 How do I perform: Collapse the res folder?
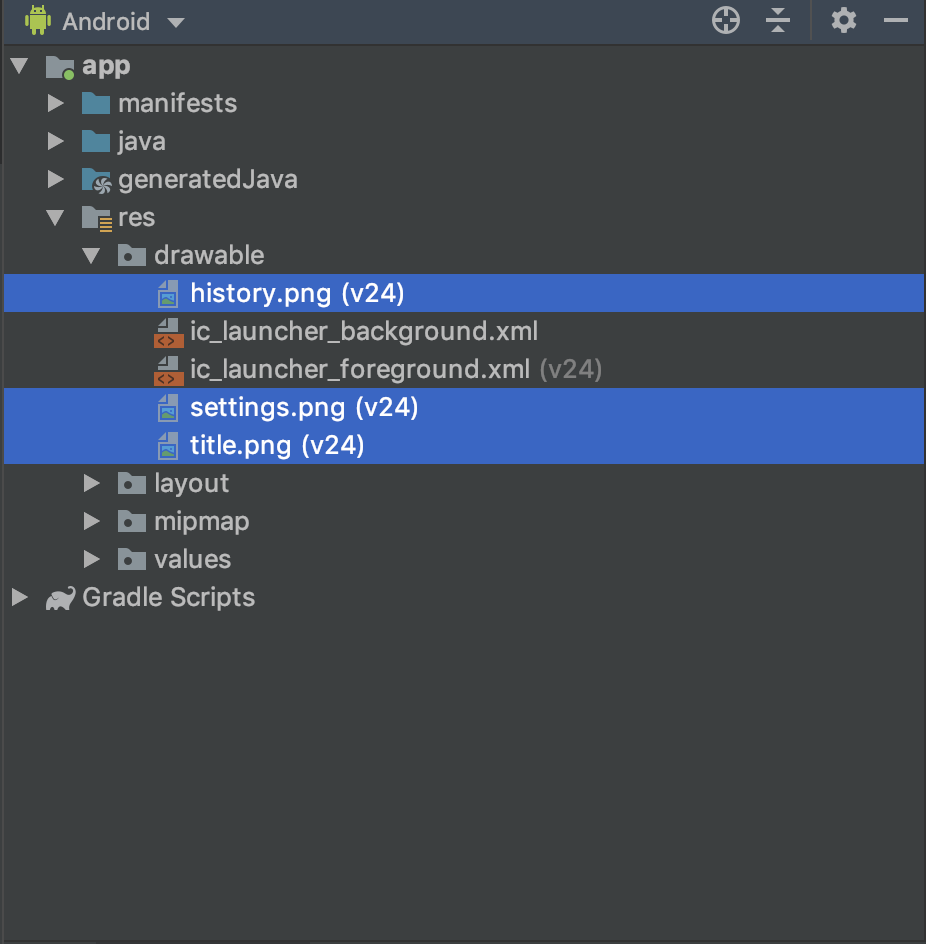click(55, 217)
